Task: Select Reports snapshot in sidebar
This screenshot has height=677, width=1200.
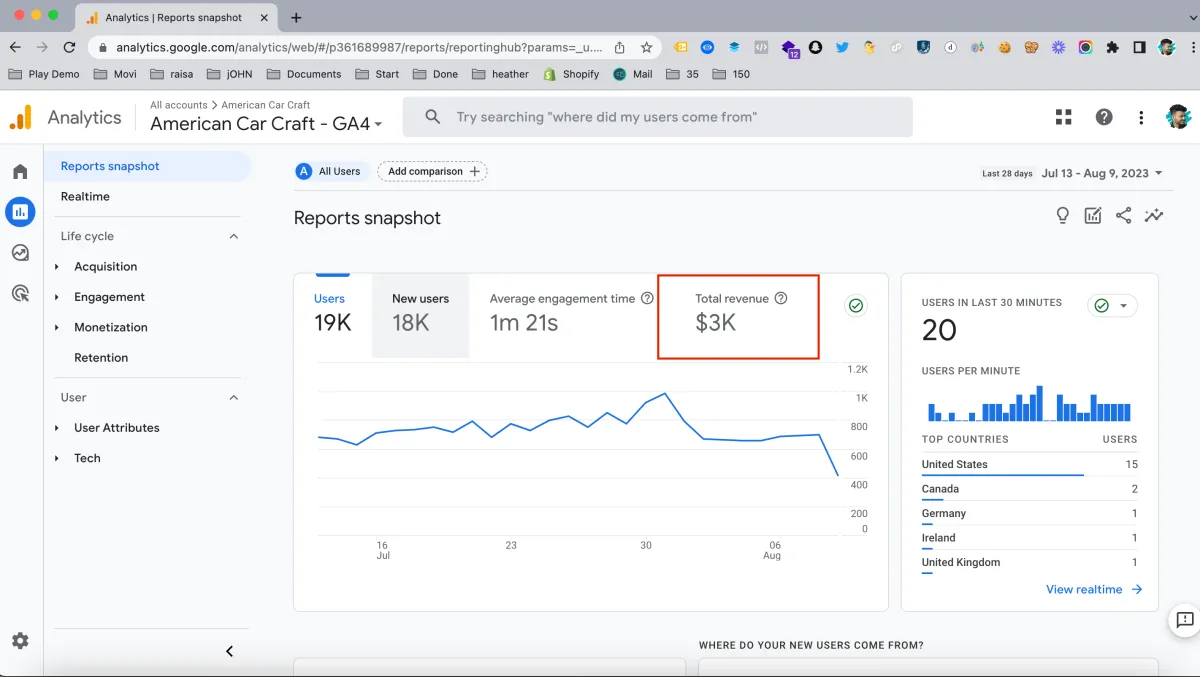Action: pyautogui.click(x=148, y=166)
